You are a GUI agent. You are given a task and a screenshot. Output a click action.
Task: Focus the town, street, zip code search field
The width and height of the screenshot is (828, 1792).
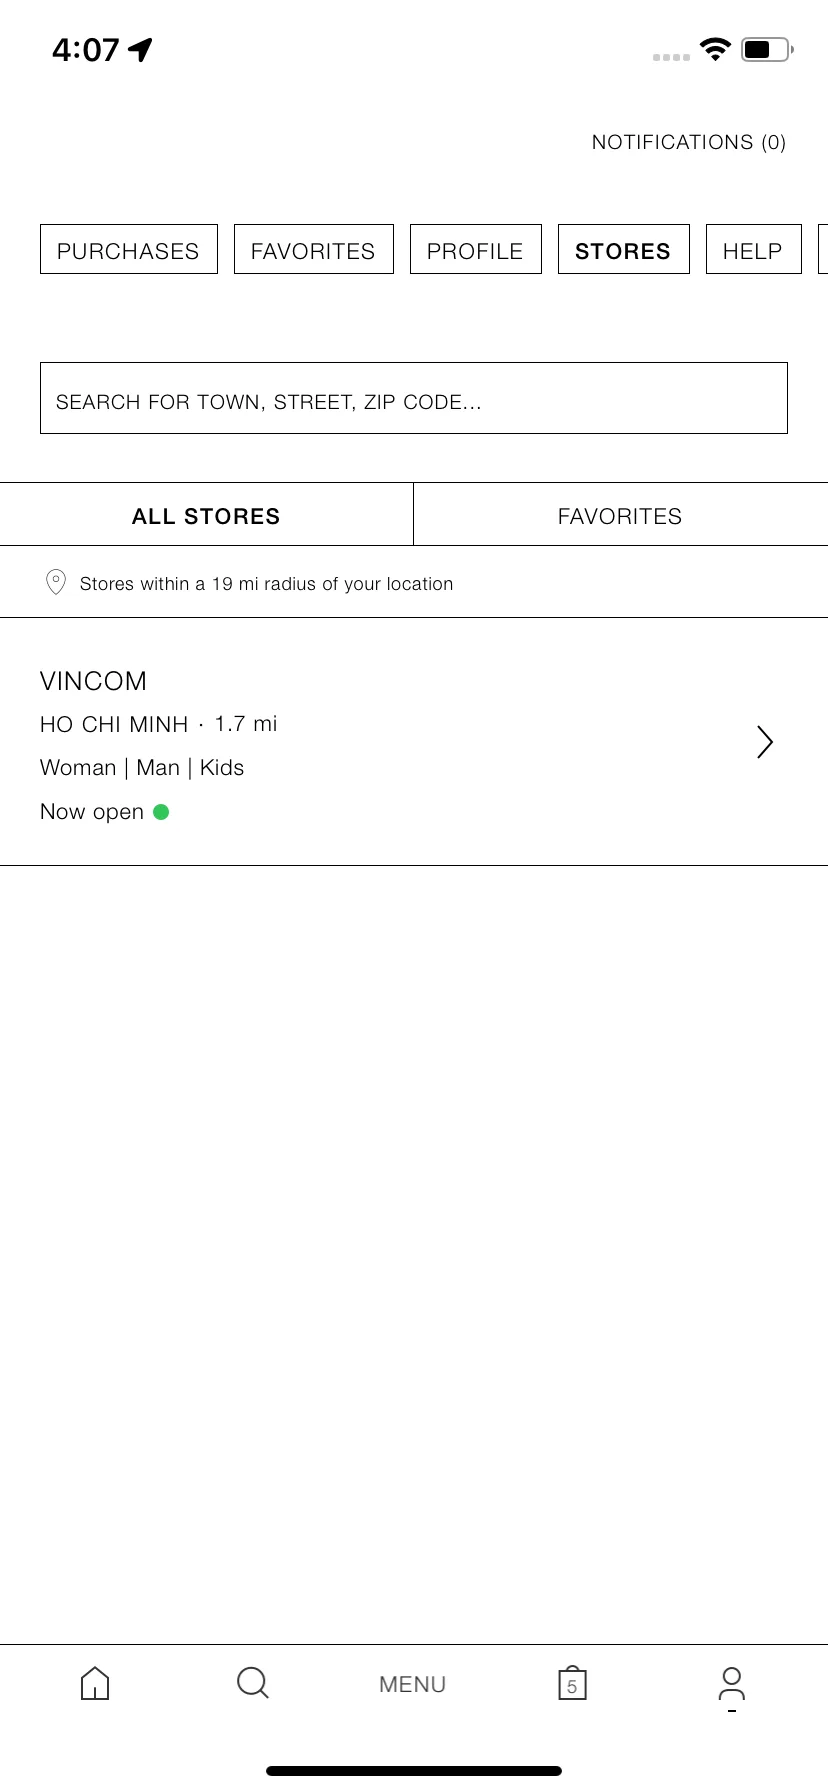pyautogui.click(x=414, y=398)
